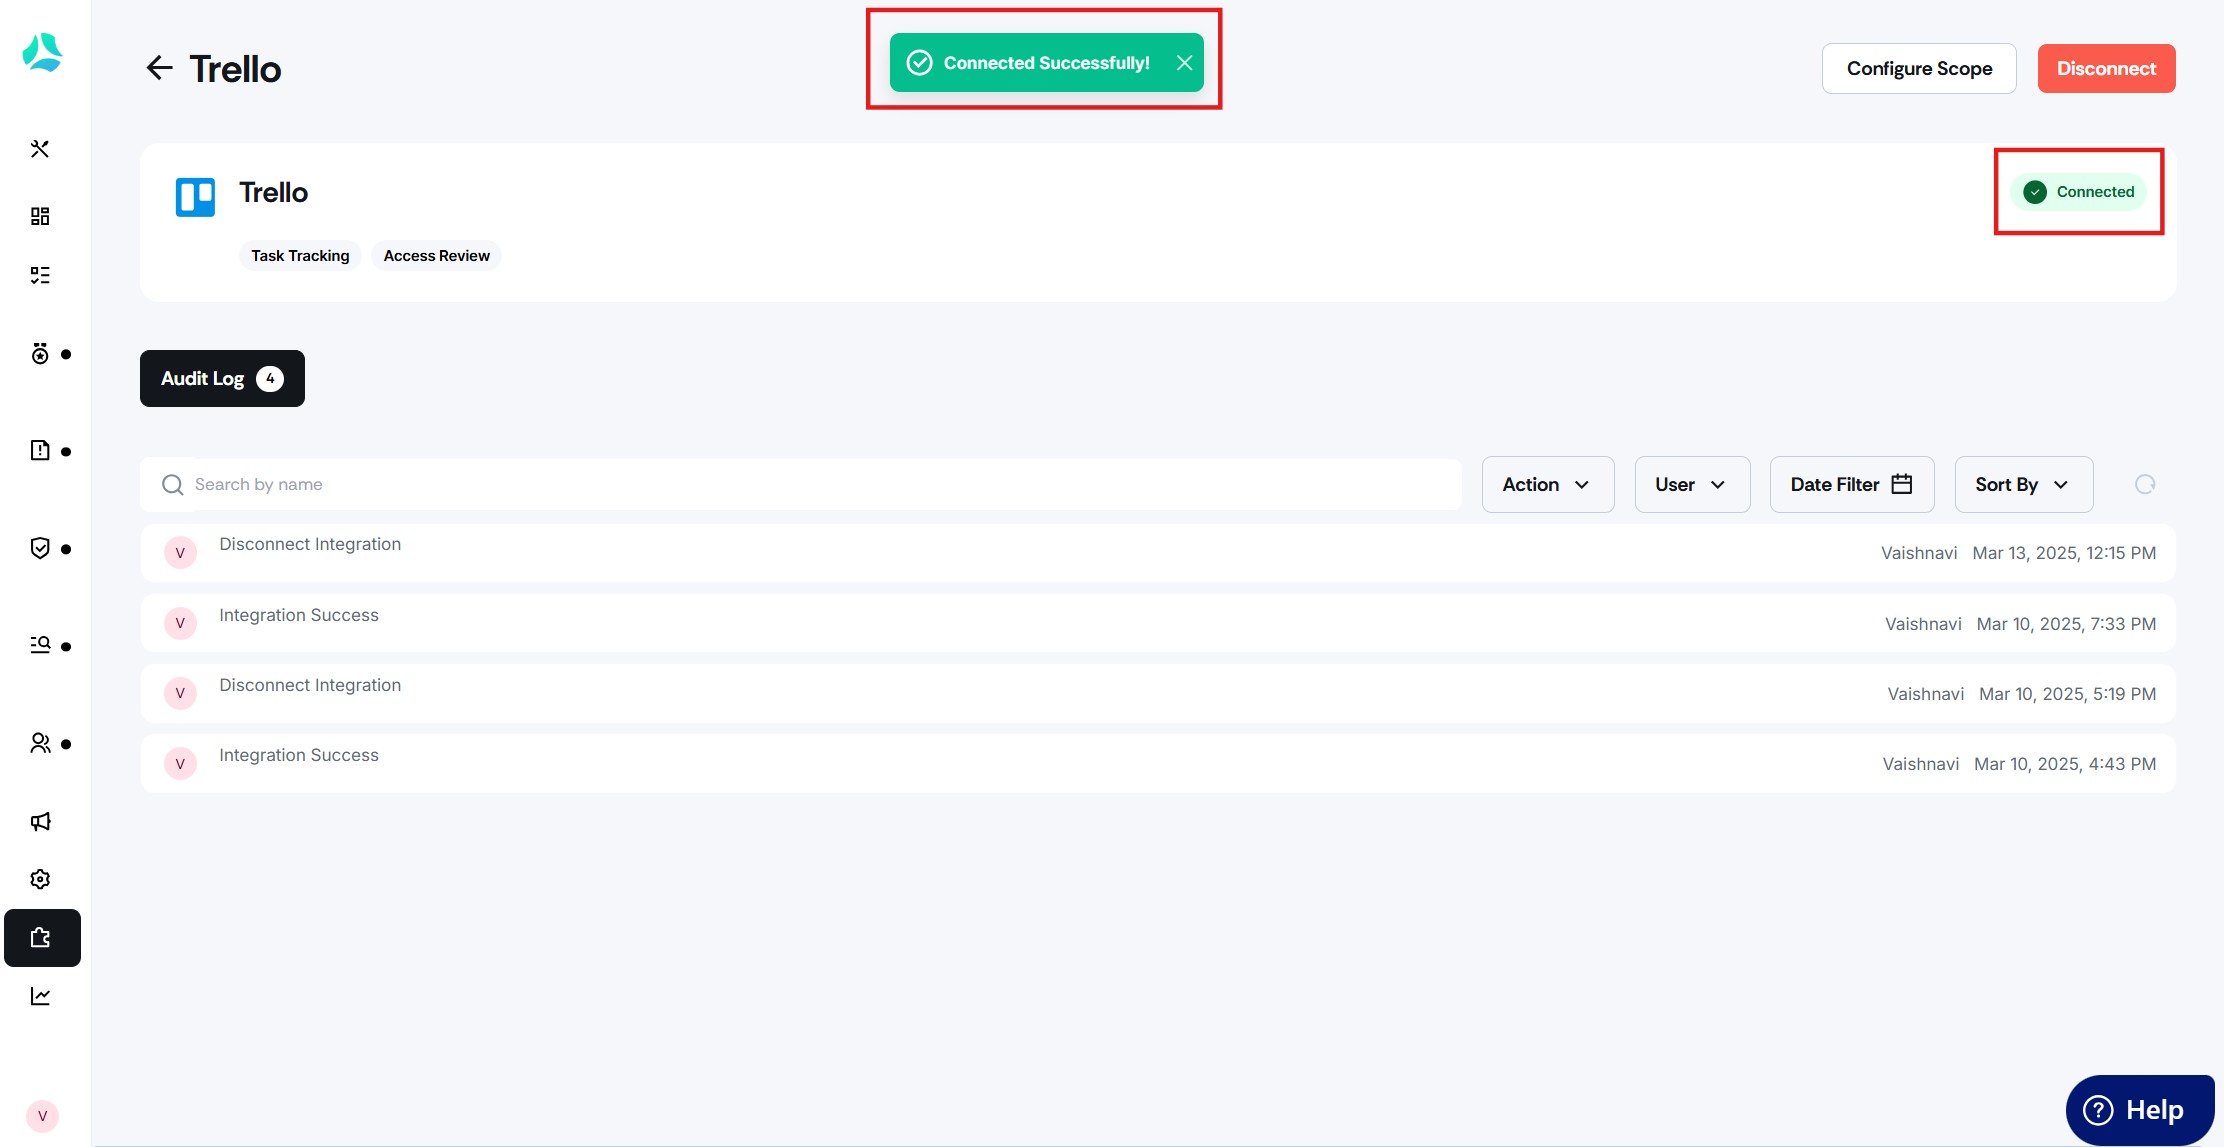The width and height of the screenshot is (2224, 1147).
Task: Open the analytics line chart icon
Action: pyautogui.click(x=40, y=996)
